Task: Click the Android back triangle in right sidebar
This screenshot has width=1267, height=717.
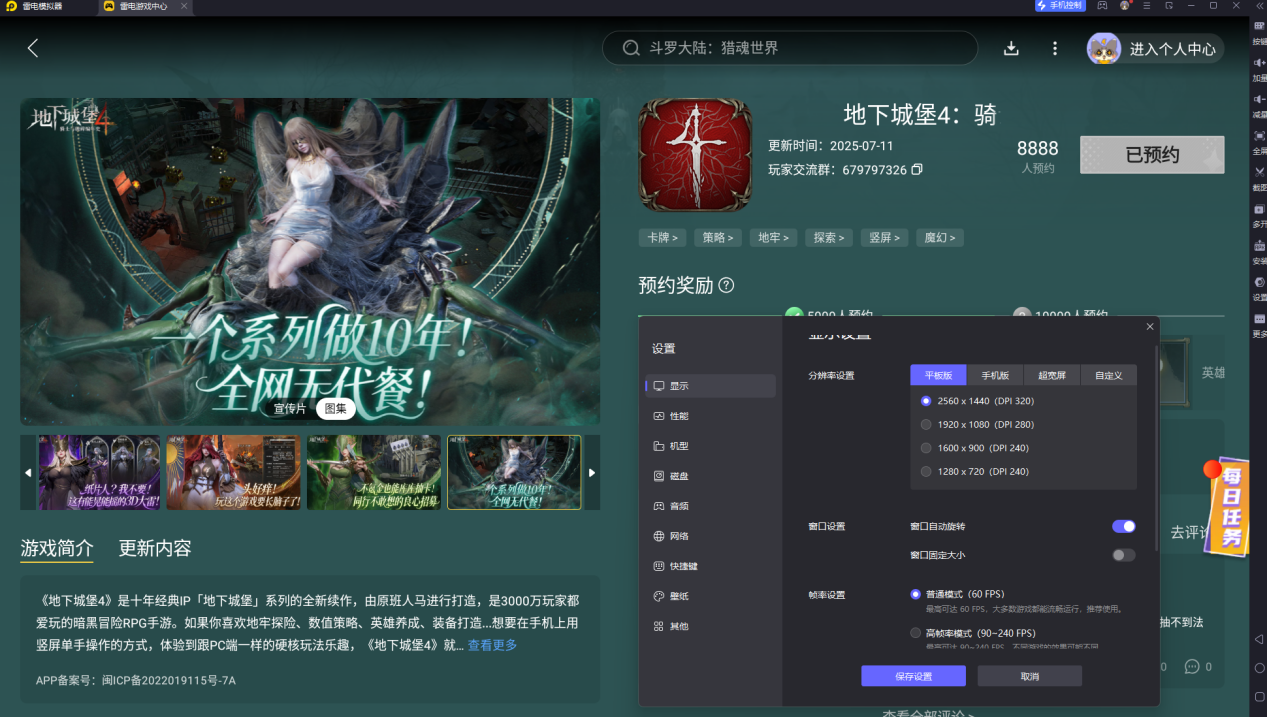Action: [1259, 639]
